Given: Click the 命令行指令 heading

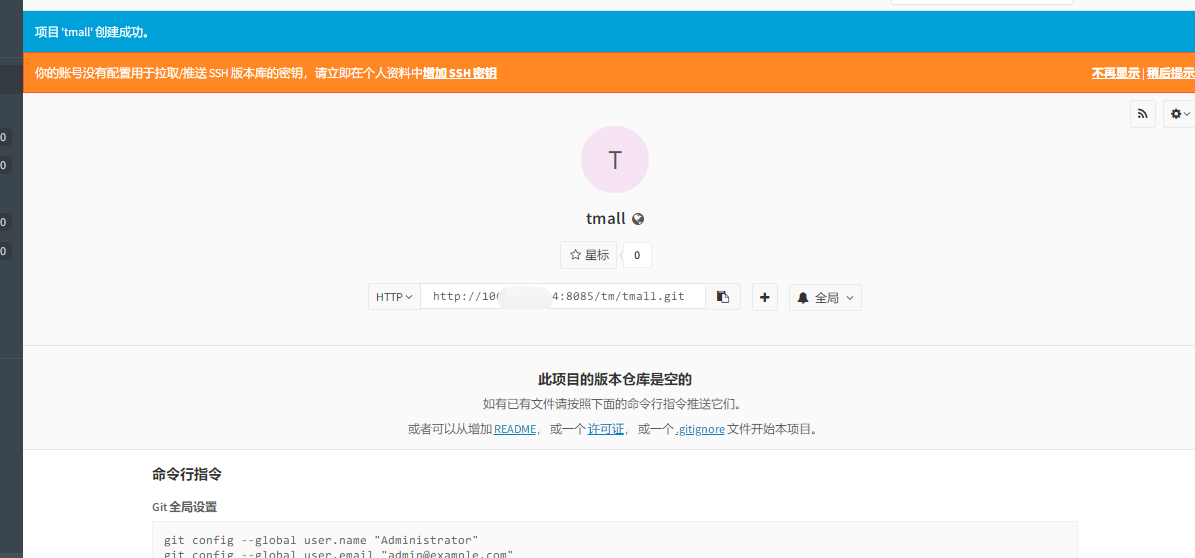Looking at the screenshot, I should 187,474.
